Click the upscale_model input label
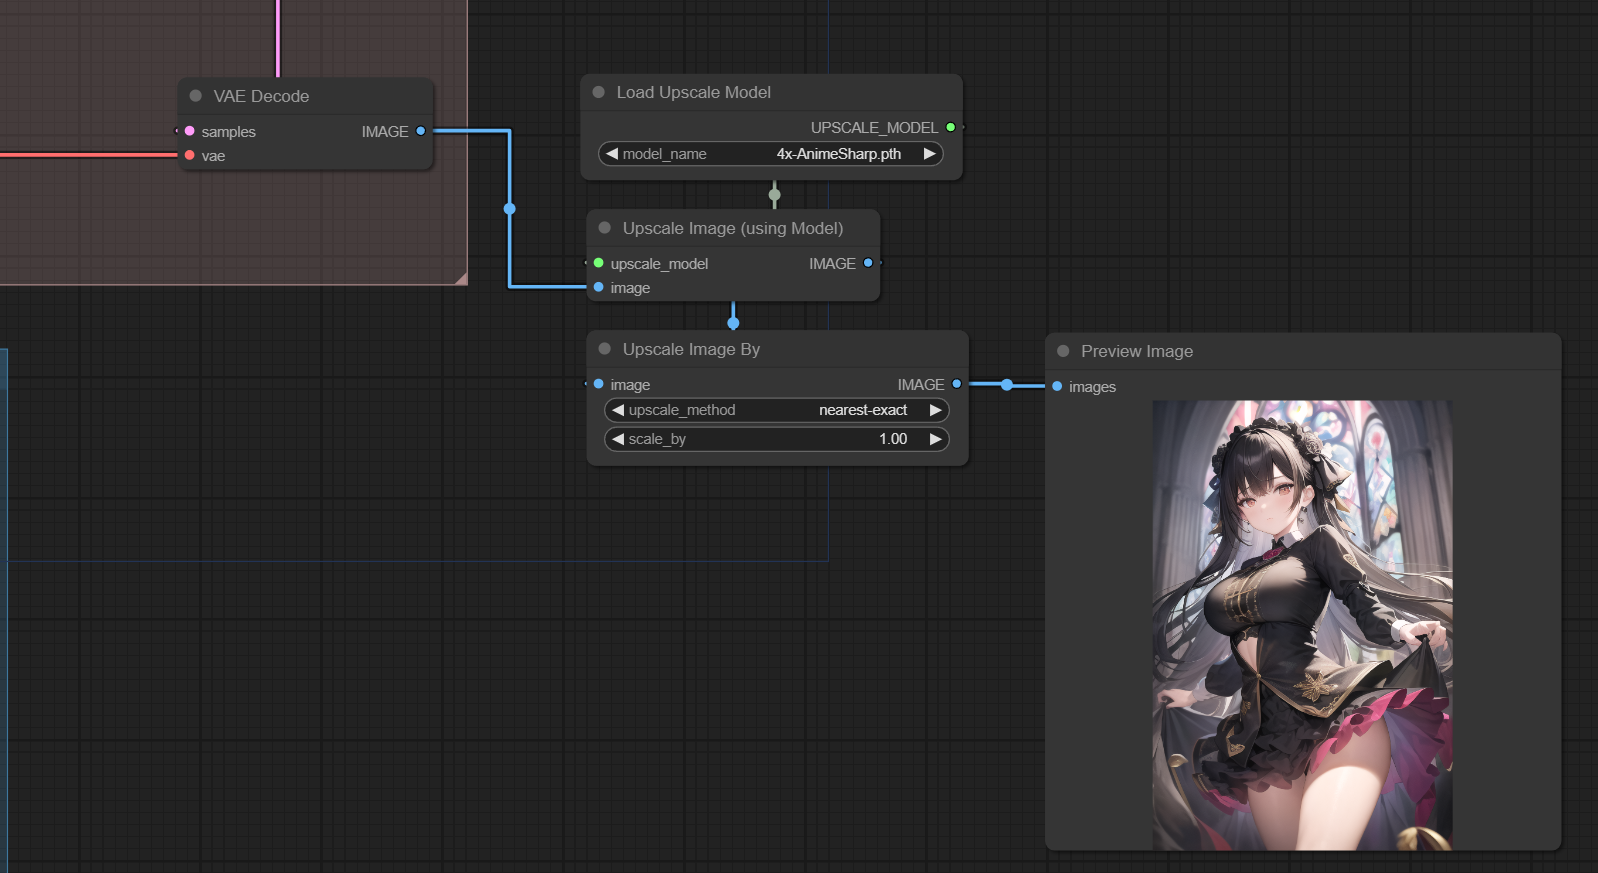Screen dimensions: 1598x873 click(659, 264)
